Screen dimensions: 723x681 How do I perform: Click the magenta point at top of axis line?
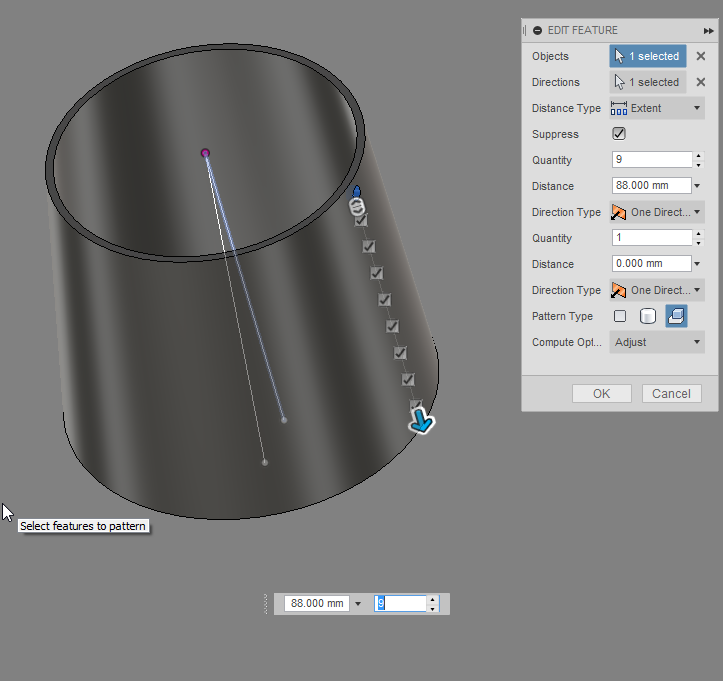205,153
